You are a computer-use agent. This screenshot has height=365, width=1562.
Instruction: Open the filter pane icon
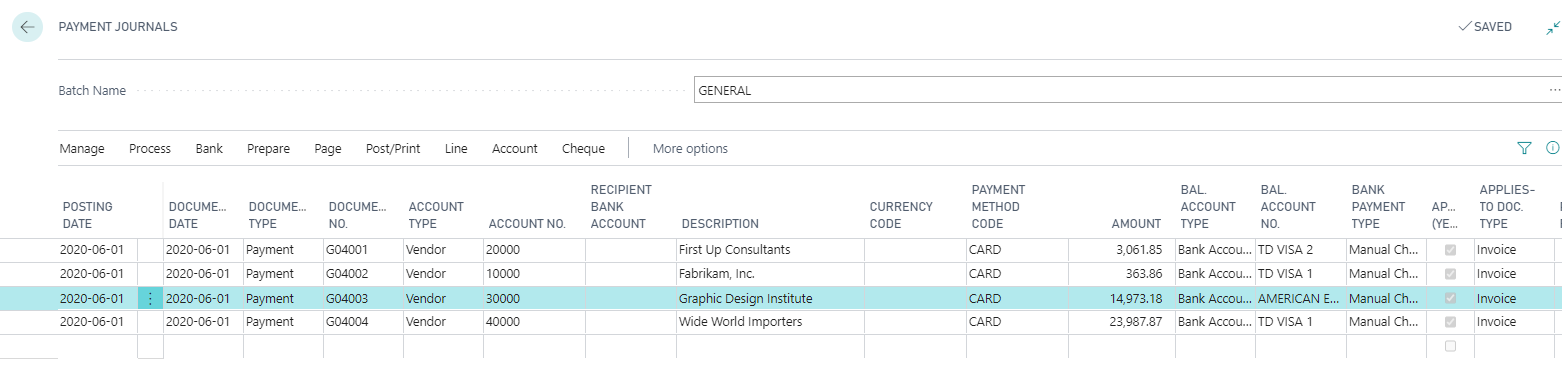(x=1524, y=148)
